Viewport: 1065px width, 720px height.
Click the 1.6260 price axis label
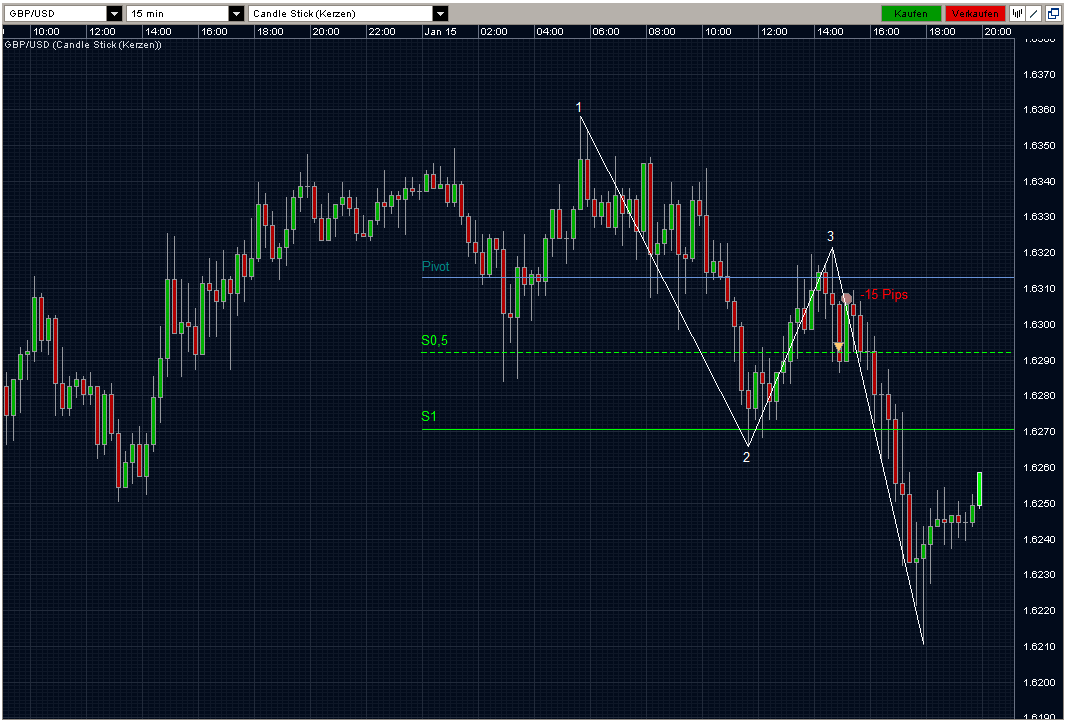pos(1039,468)
